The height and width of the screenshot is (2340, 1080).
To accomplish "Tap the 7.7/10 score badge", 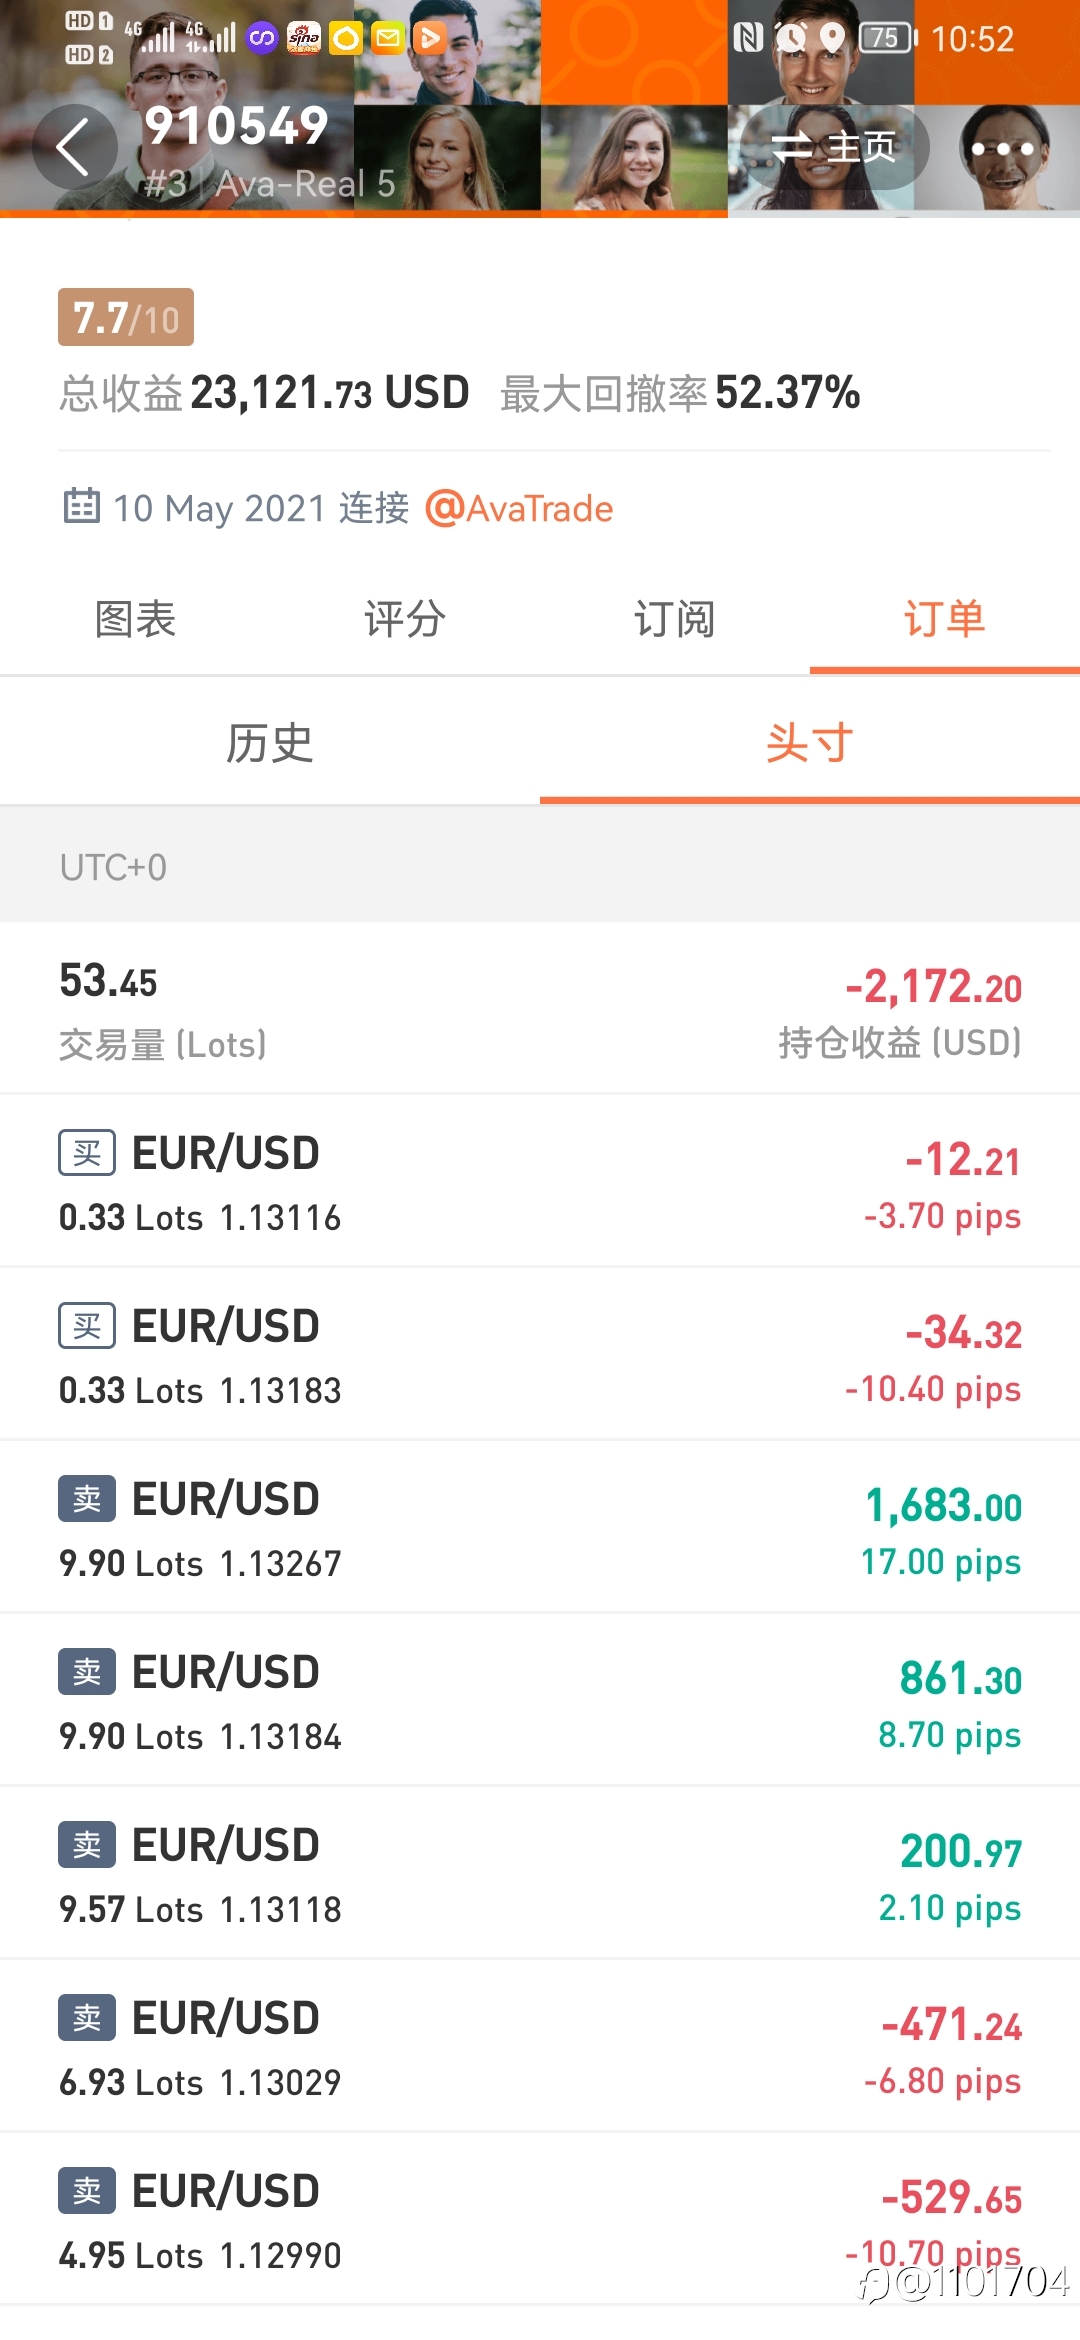I will [126, 318].
